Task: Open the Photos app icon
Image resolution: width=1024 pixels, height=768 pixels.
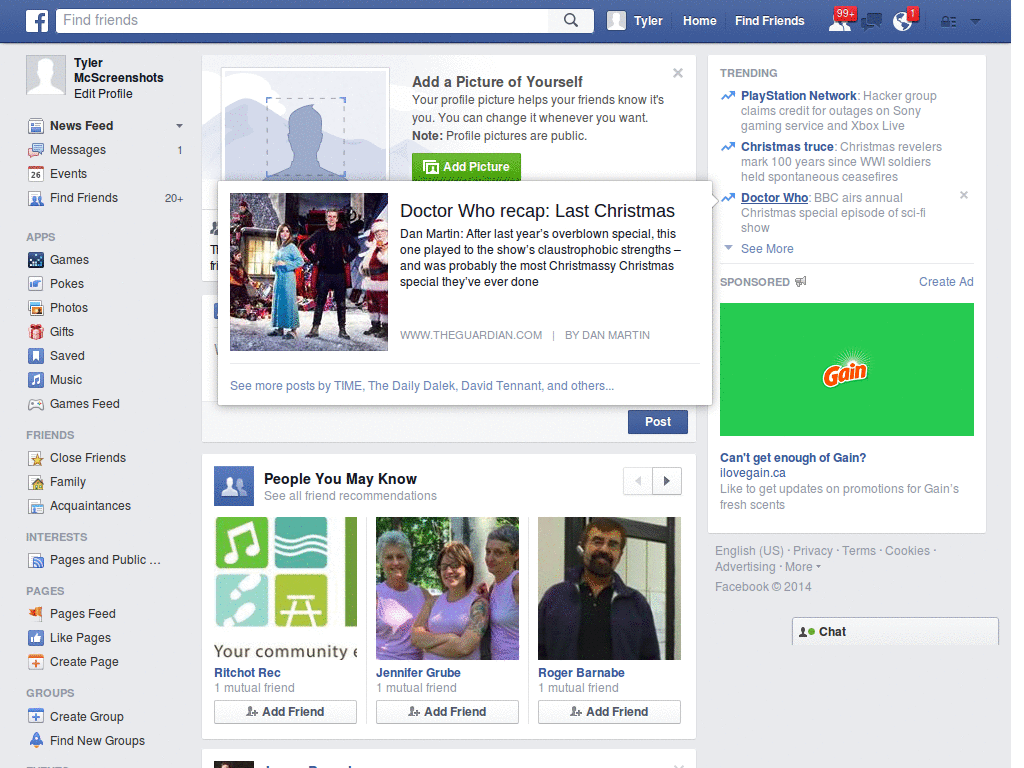Action: click(x=36, y=308)
